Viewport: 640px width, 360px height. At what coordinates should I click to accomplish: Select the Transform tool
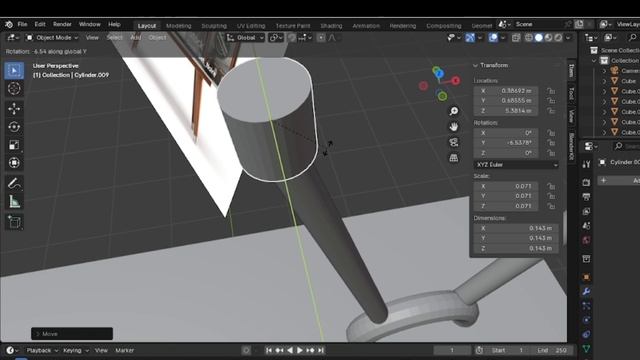[x=14, y=163]
